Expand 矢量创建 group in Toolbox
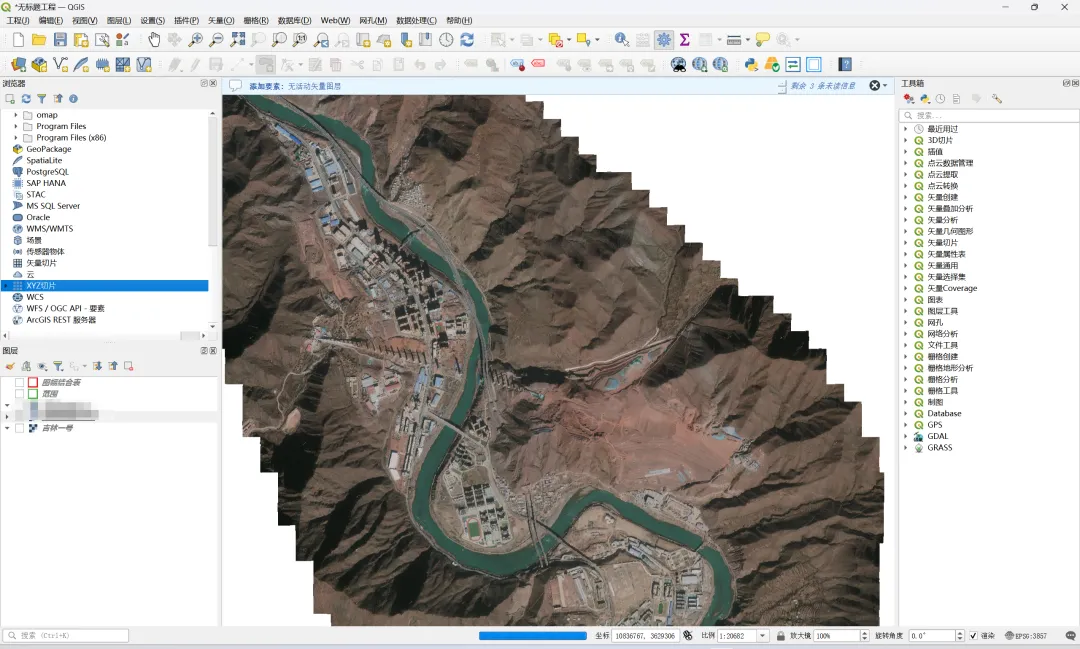This screenshot has height=649, width=1080. (x=906, y=197)
